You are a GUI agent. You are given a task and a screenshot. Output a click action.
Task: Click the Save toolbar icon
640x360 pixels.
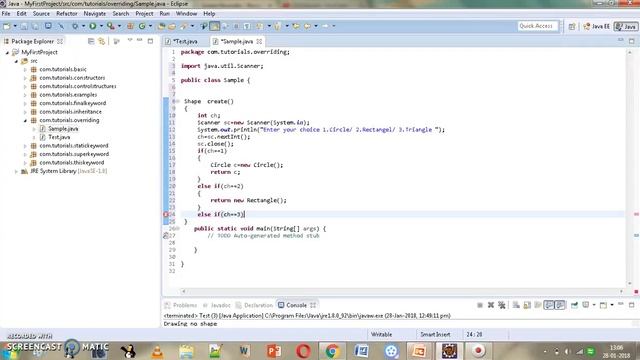[24, 26]
